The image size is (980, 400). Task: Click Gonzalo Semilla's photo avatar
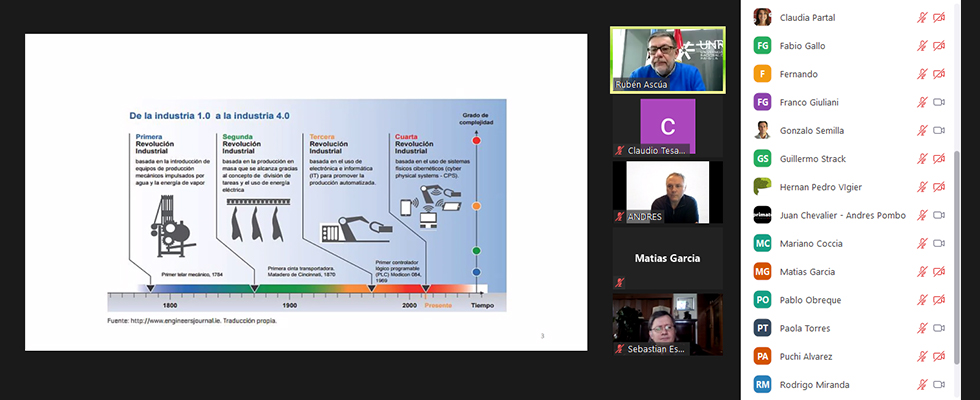[x=762, y=130]
